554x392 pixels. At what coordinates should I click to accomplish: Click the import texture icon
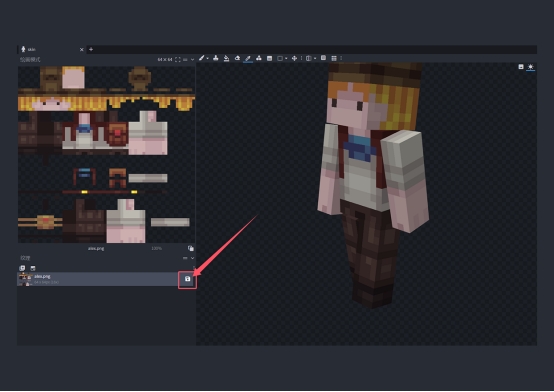tap(22, 268)
